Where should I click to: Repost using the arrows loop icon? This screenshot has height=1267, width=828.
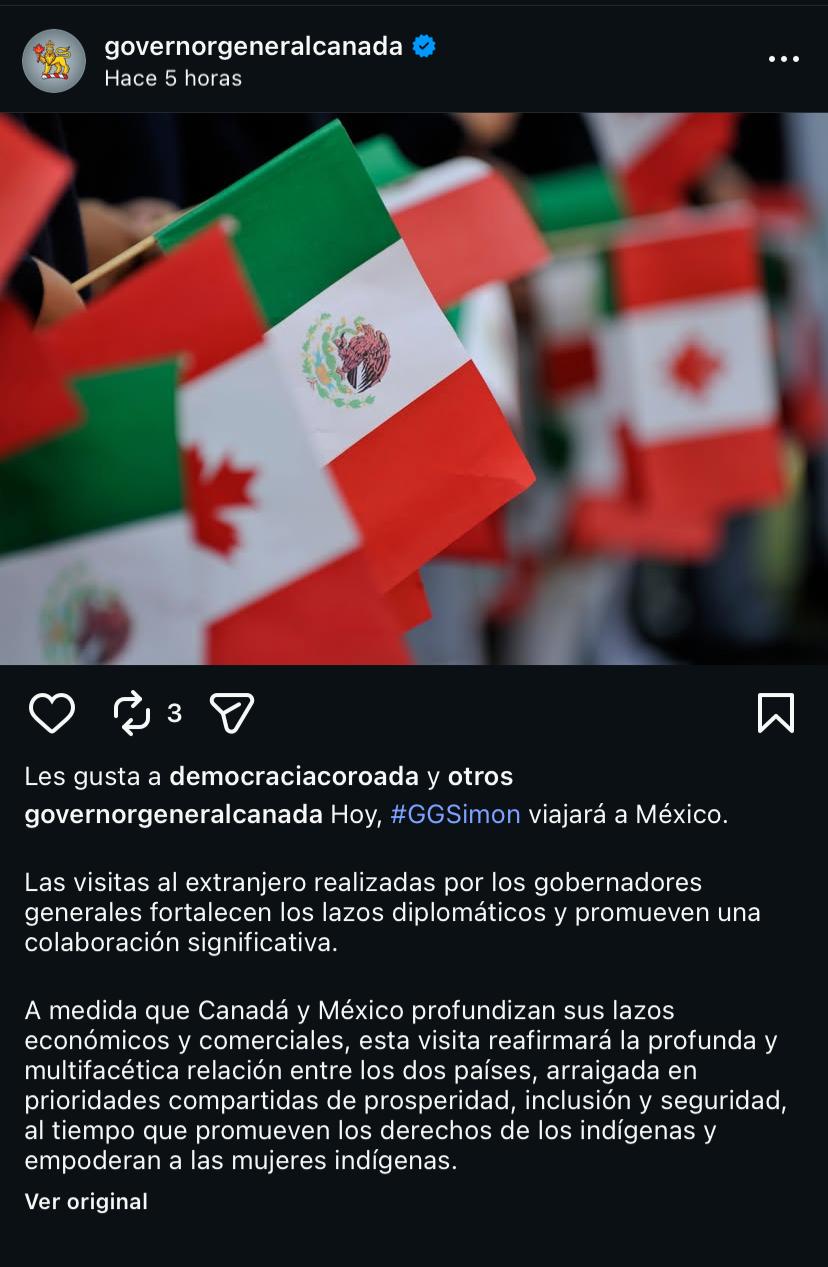click(132, 713)
